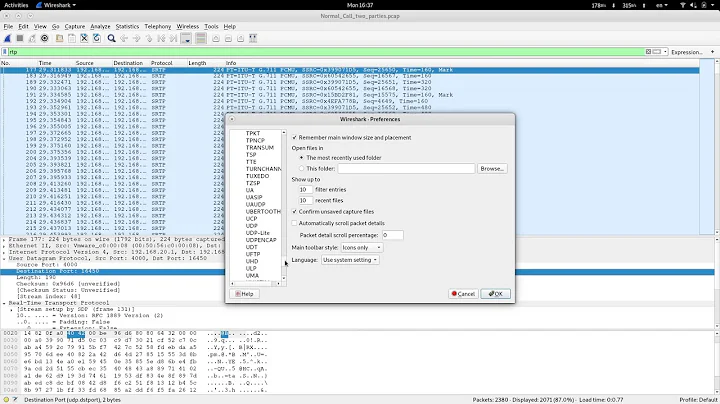Viewport: 720px width, 404px height.
Task: Click the go back arrow icon
Action: [x=124, y=39]
